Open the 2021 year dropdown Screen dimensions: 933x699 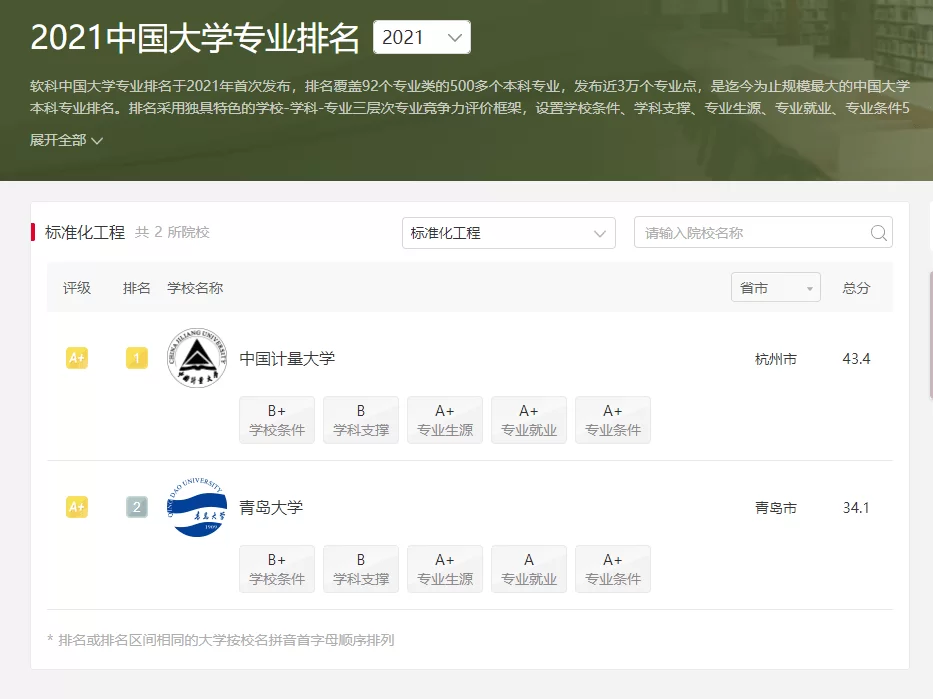[x=421, y=38]
